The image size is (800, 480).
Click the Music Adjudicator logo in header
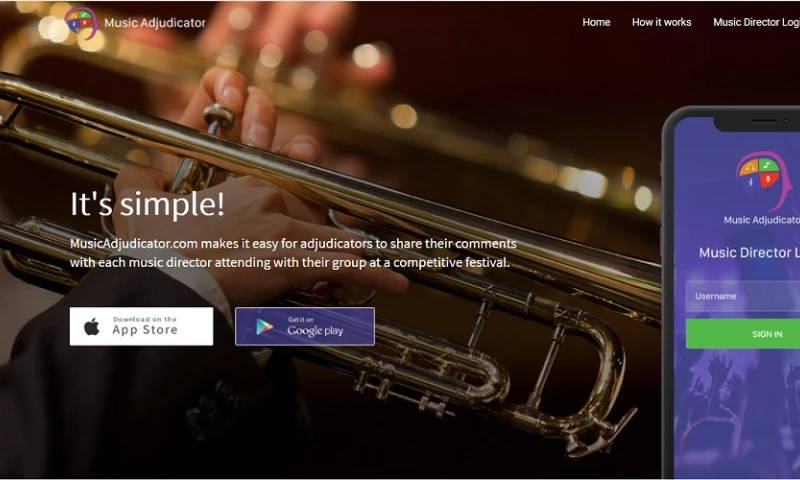point(82,23)
